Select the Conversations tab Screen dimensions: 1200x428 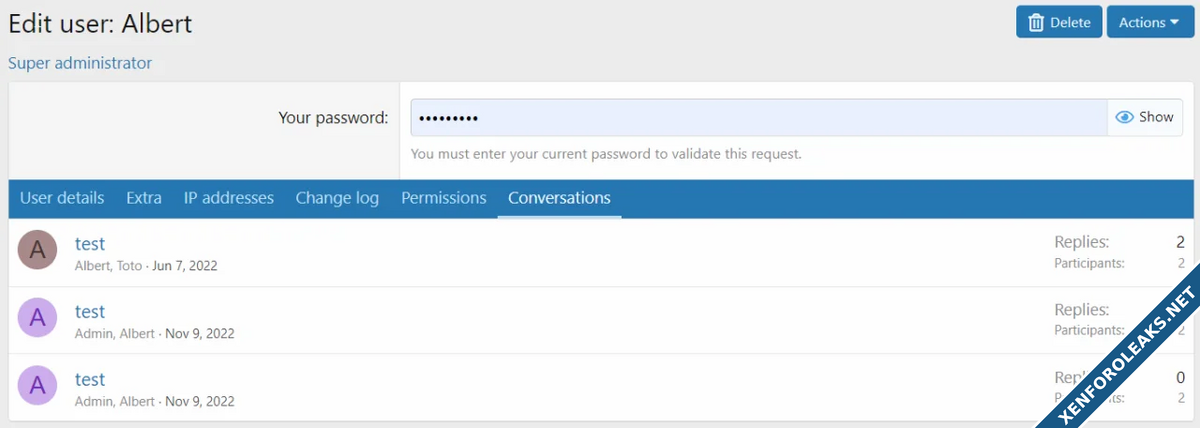(559, 198)
